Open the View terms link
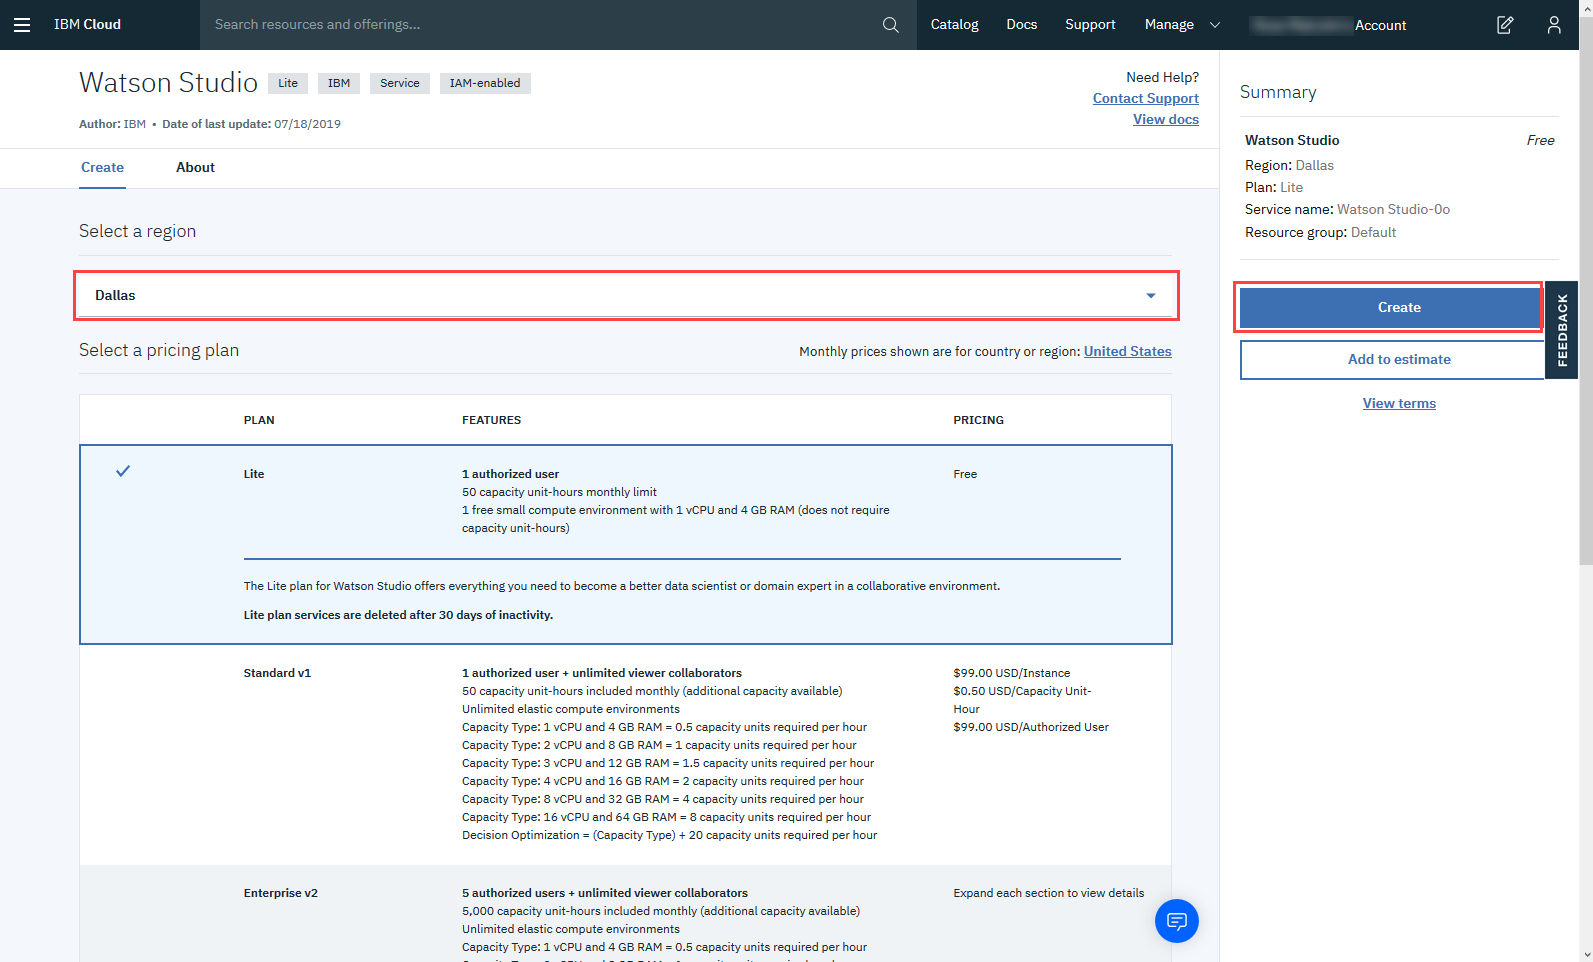 pyautogui.click(x=1398, y=404)
